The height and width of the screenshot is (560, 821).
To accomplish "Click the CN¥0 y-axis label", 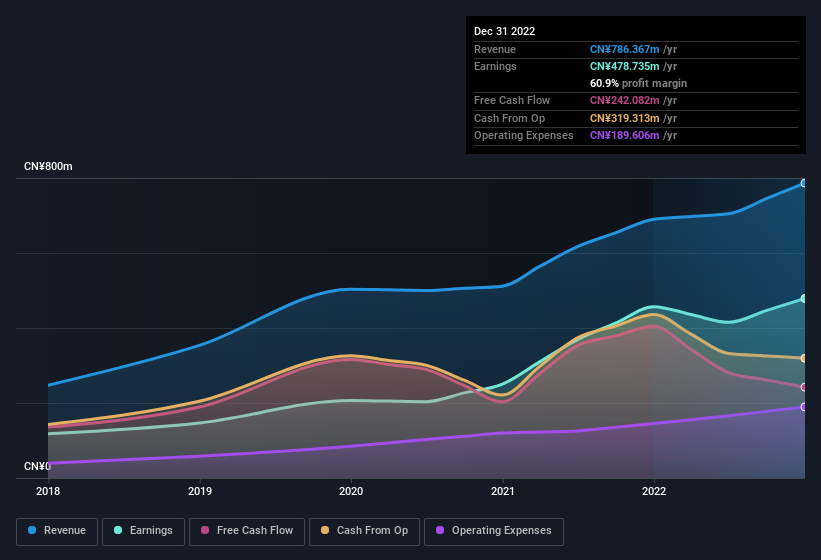I will [37, 466].
